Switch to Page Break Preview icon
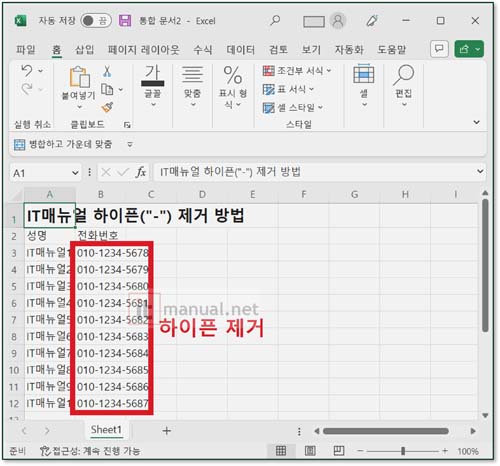This screenshot has height=466, width=500. point(339,451)
